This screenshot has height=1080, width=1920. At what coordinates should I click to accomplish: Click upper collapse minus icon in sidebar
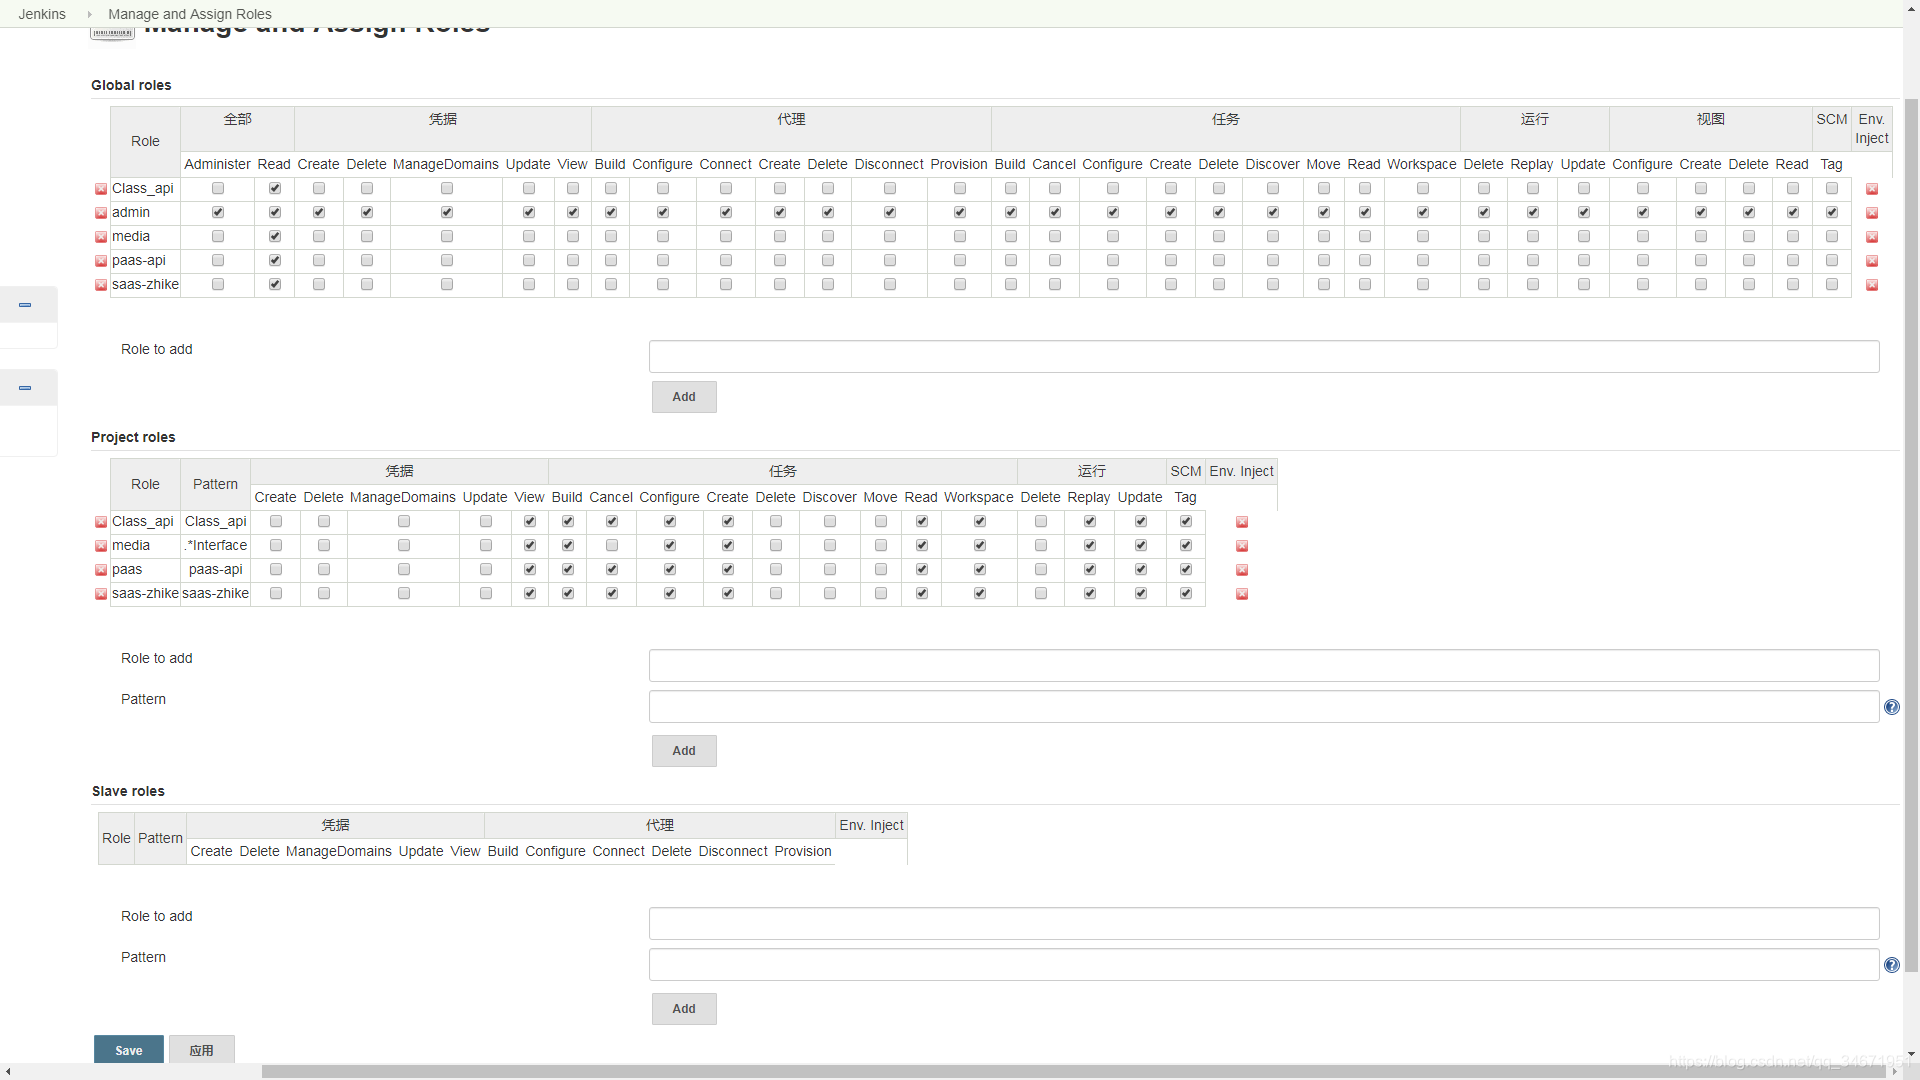[x=25, y=305]
